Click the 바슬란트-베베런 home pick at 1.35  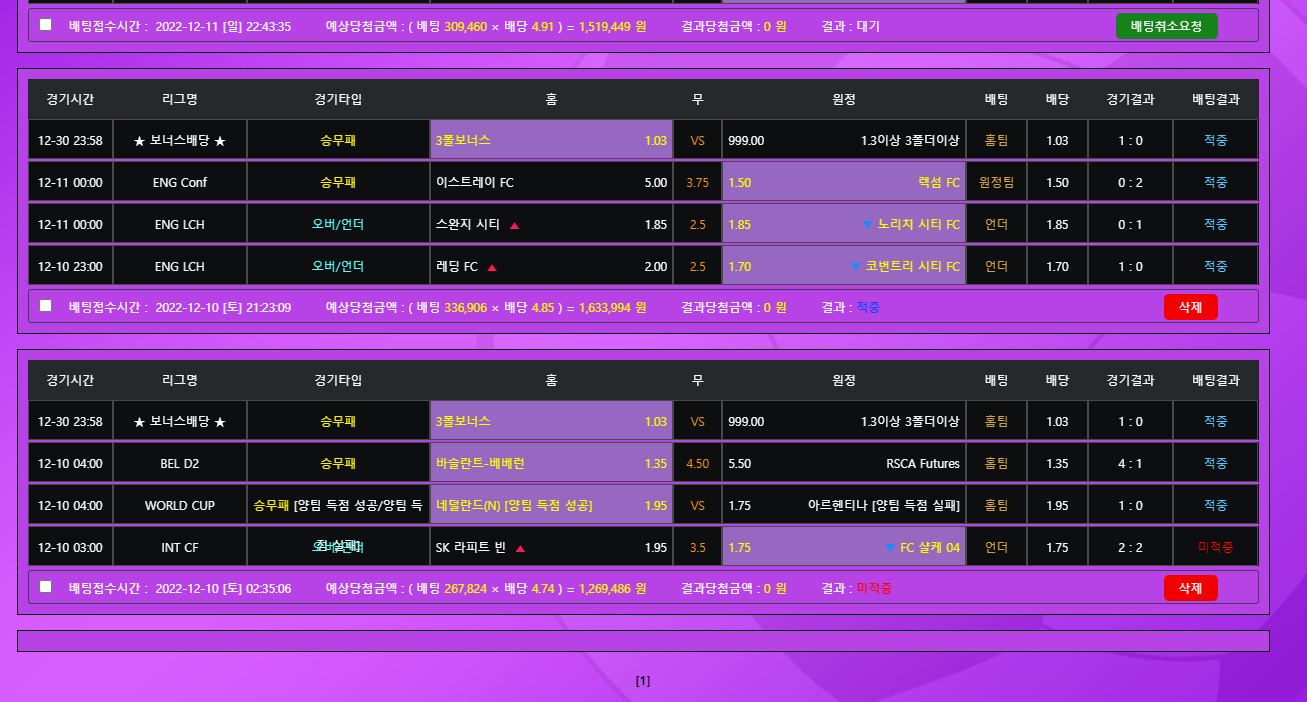[x=551, y=464]
